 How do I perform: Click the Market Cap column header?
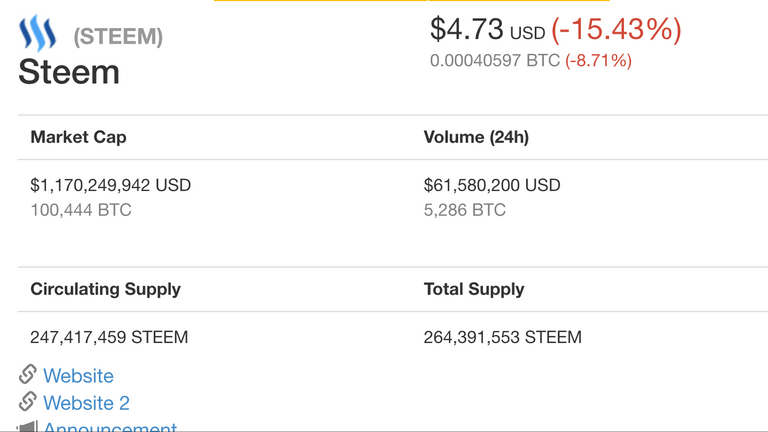[78, 137]
